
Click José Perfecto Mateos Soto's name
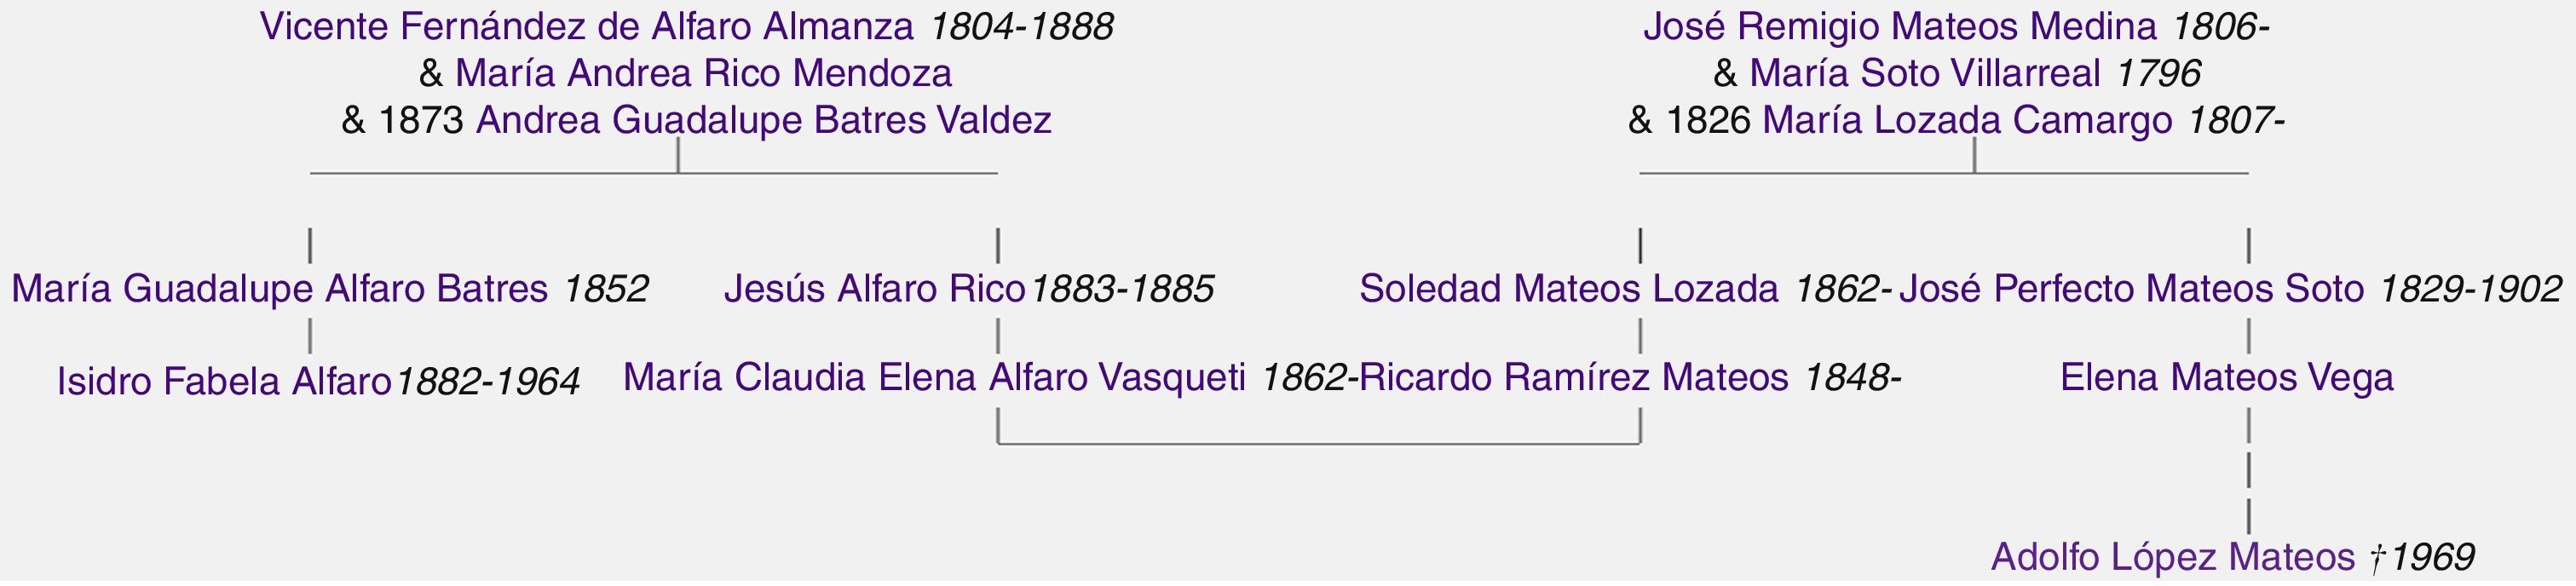click(x=2130, y=289)
